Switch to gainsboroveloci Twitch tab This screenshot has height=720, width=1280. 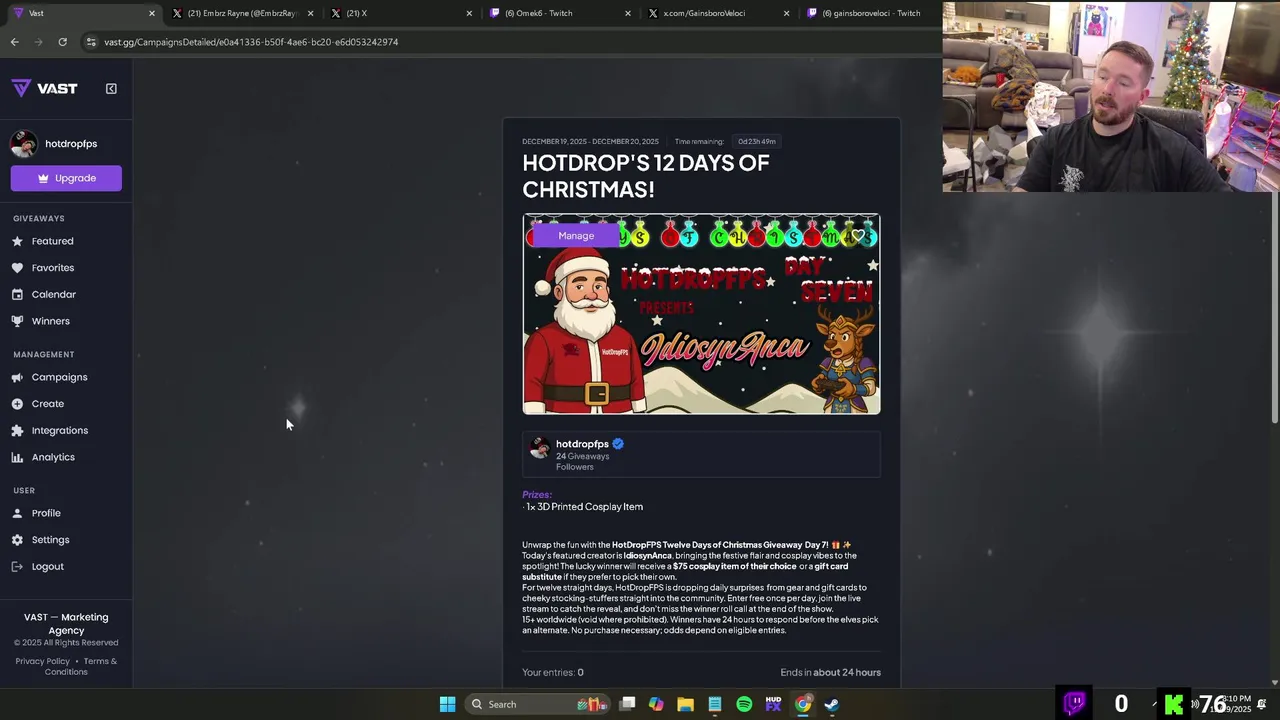(x=870, y=13)
